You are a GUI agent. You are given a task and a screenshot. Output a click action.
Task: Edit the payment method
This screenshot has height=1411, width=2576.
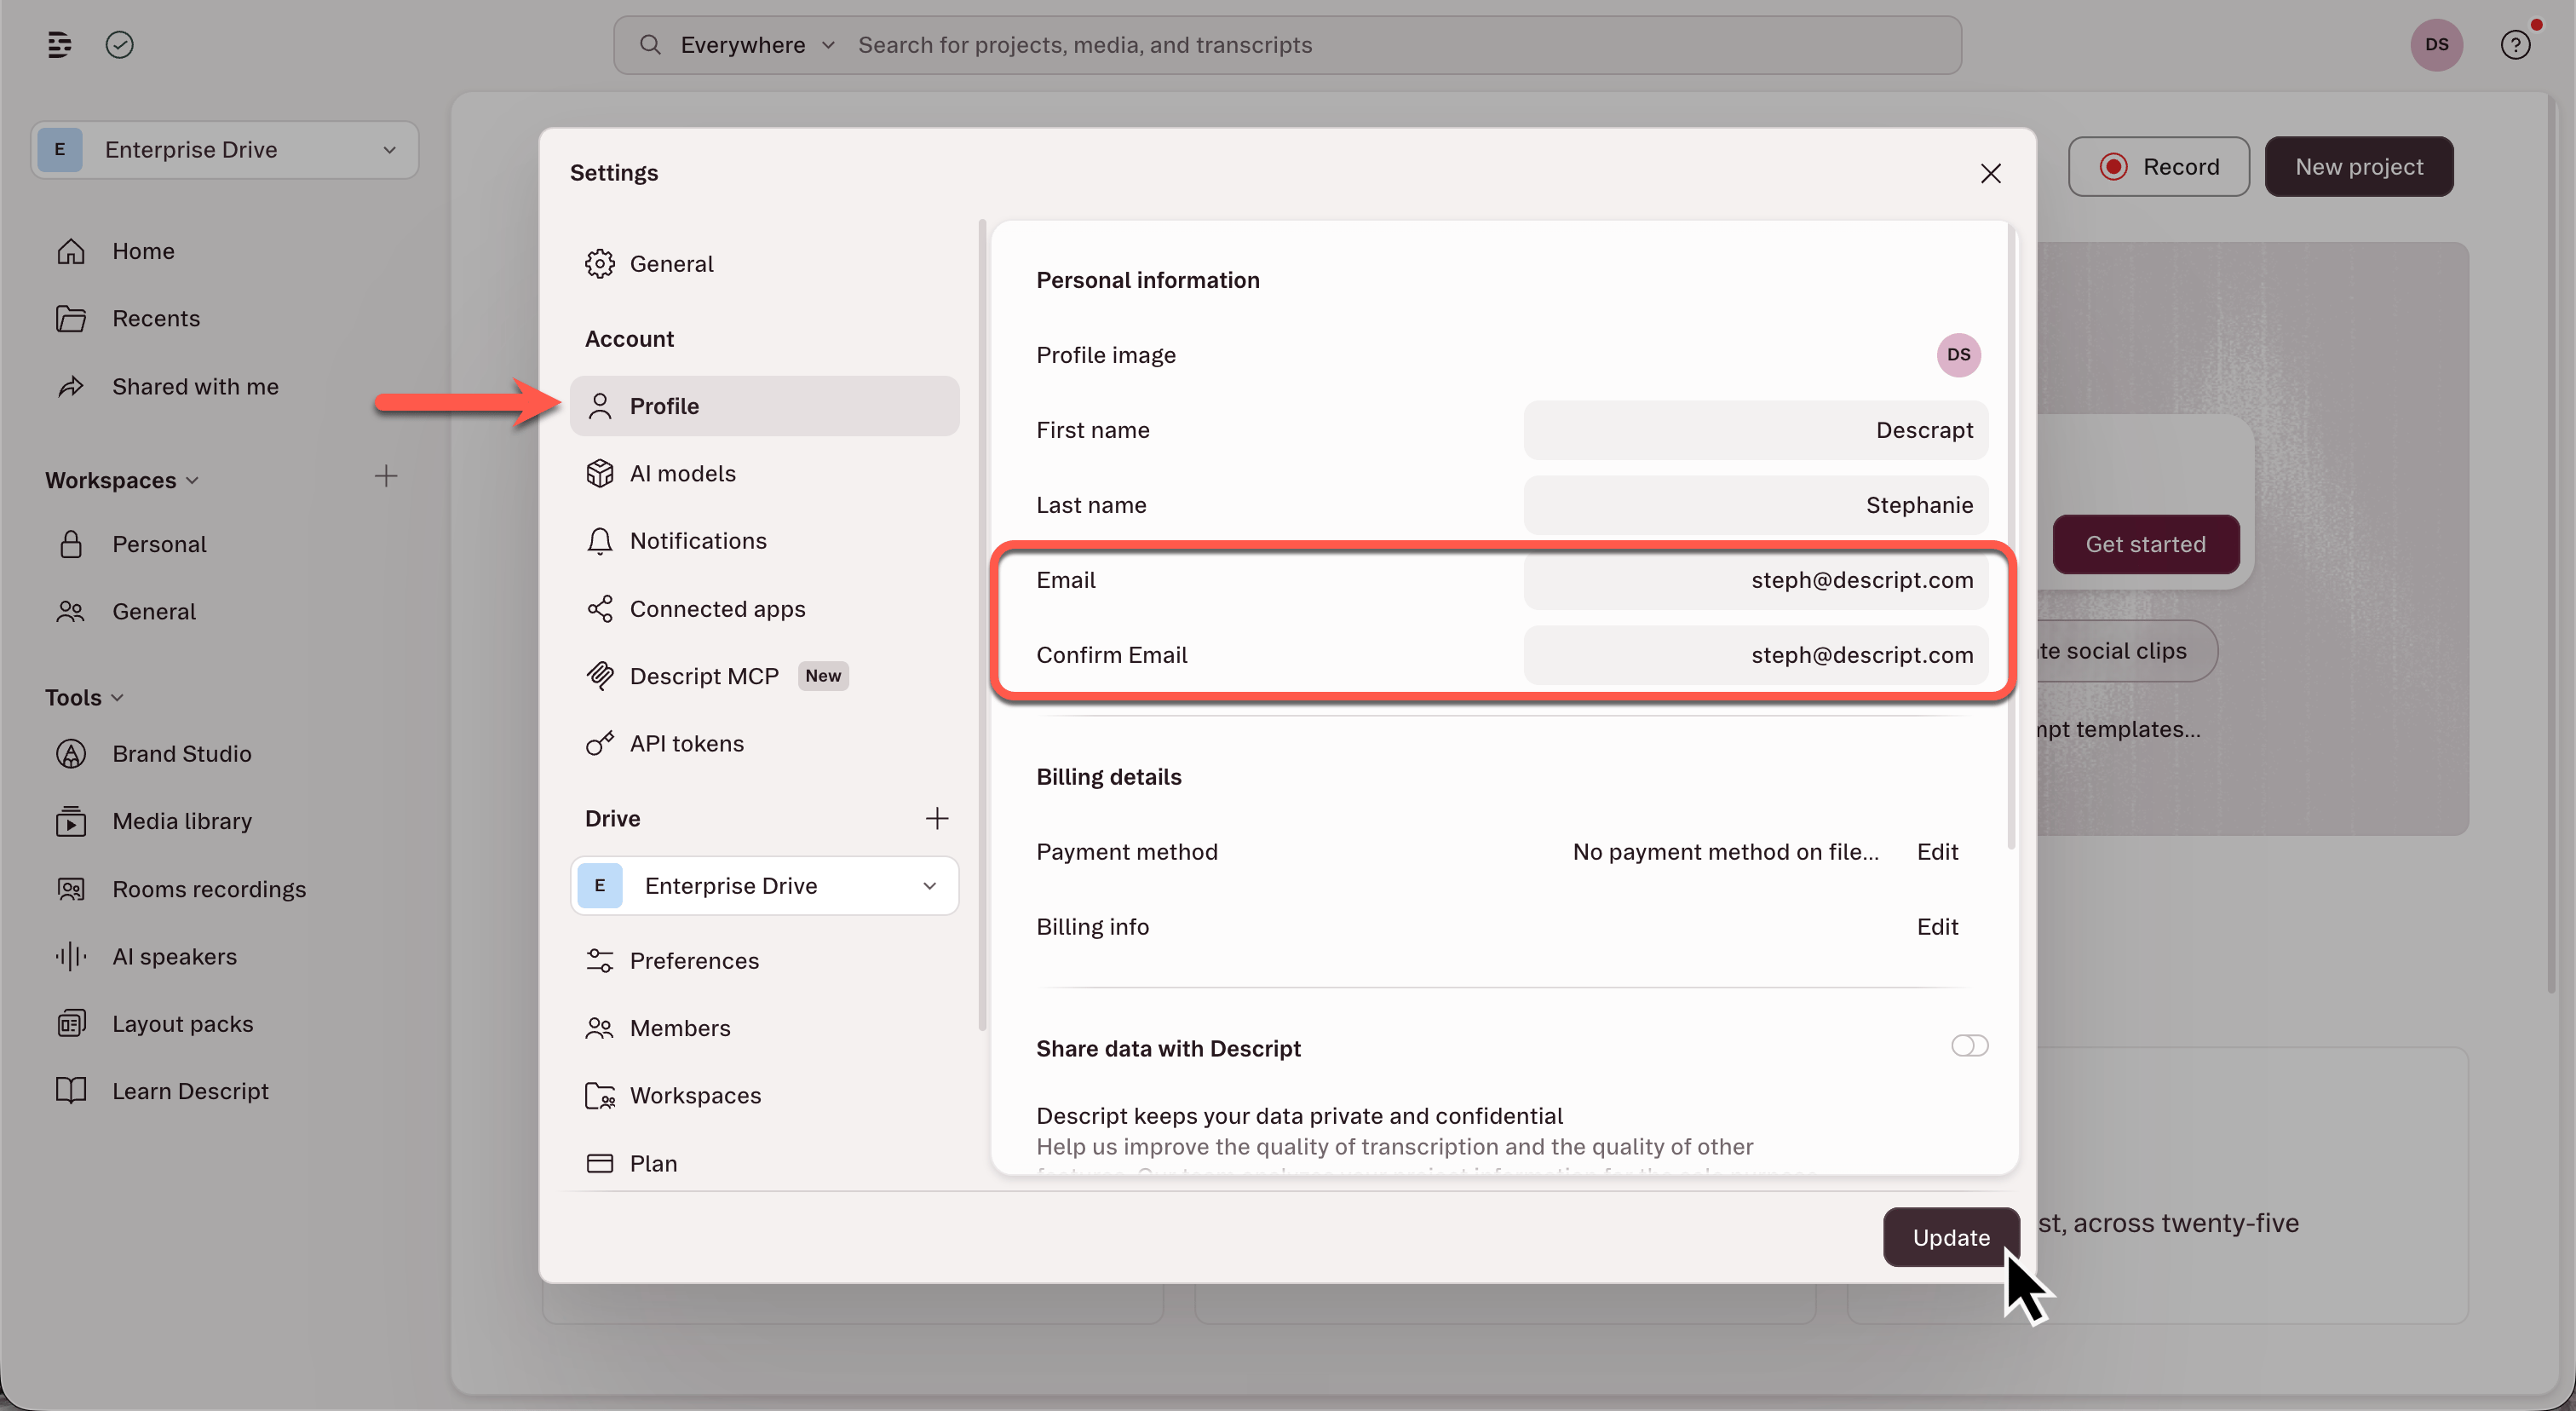pos(1937,852)
